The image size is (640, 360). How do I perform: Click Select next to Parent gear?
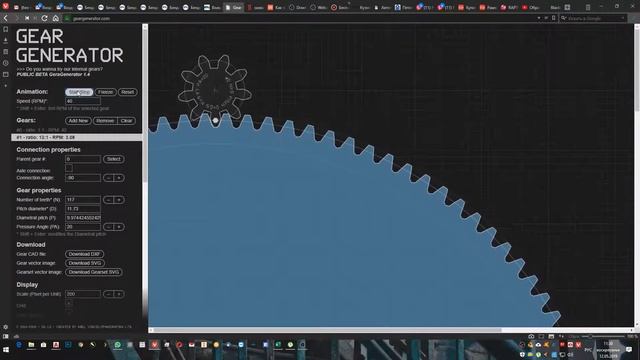(x=113, y=159)
